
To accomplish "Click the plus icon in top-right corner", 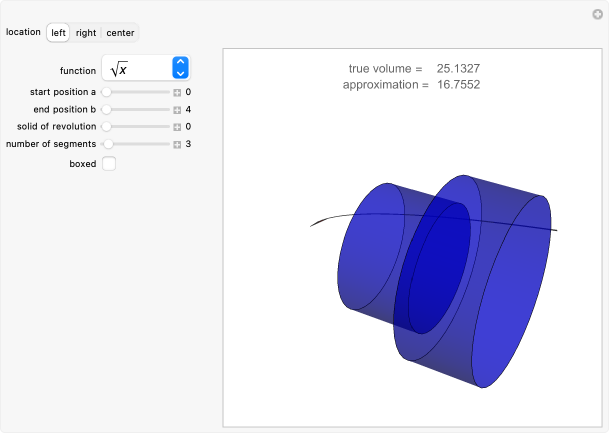I will coord(597,13).
